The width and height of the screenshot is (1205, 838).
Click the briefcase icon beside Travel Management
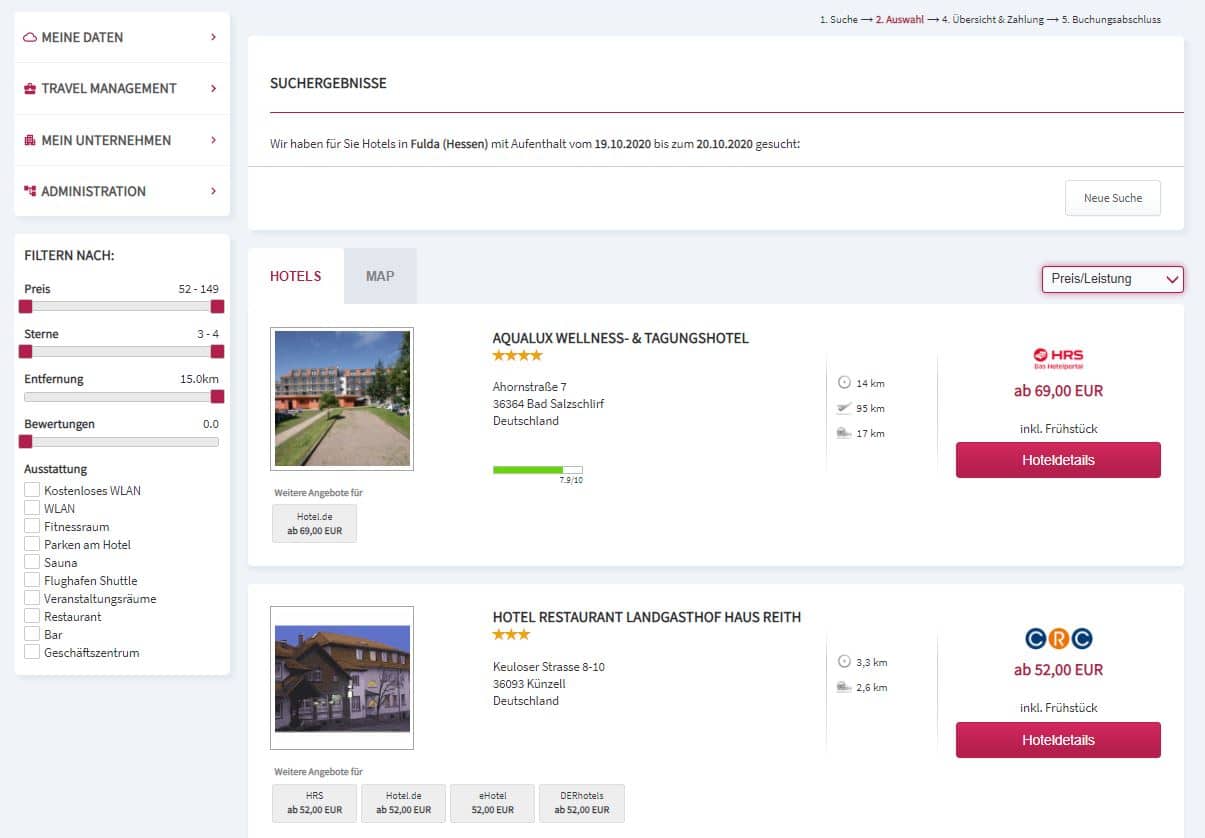(30, 89)
